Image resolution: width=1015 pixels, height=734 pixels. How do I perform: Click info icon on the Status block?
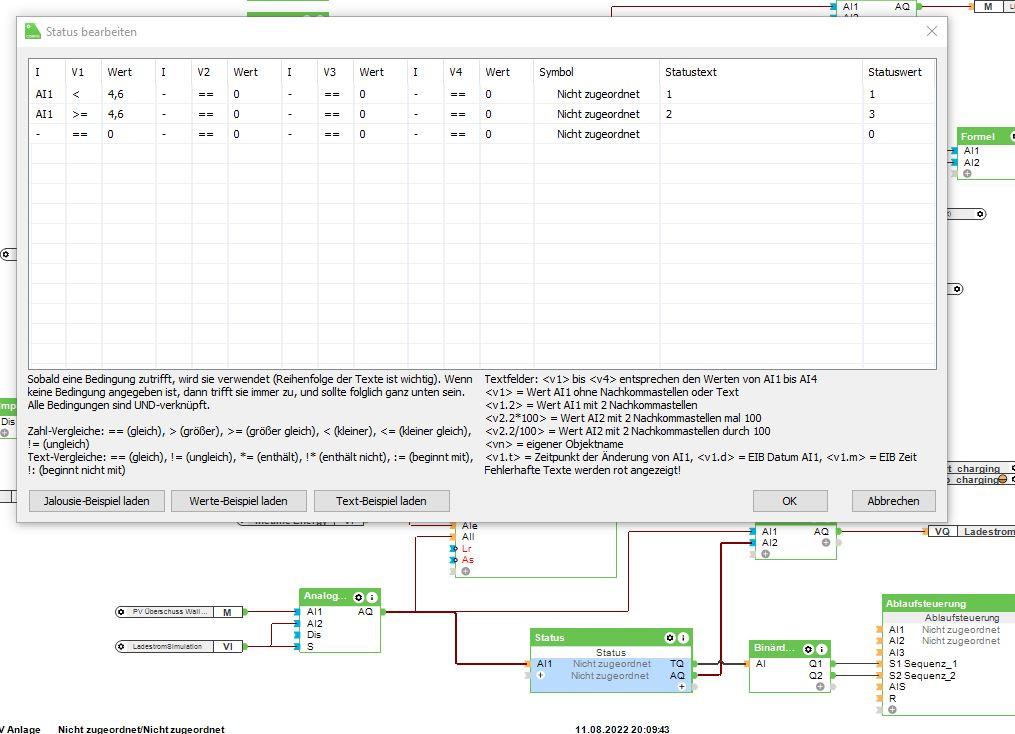684,637
